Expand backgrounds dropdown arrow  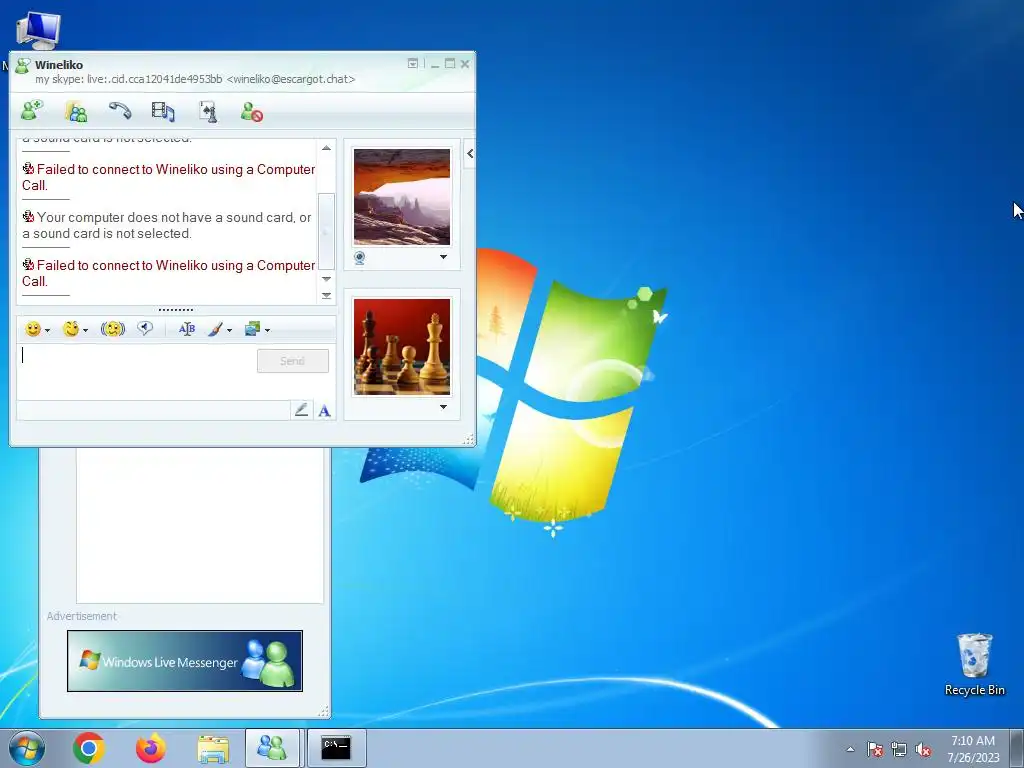[x=267, y=330]
